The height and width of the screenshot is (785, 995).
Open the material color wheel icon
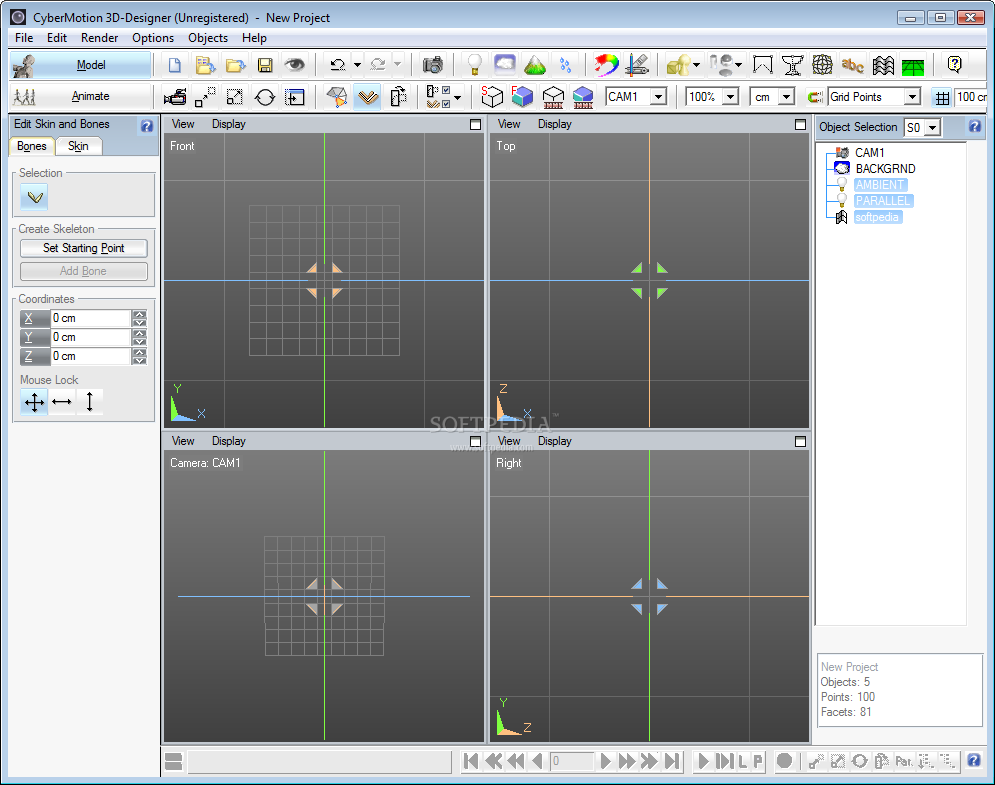tap(606, 65)
